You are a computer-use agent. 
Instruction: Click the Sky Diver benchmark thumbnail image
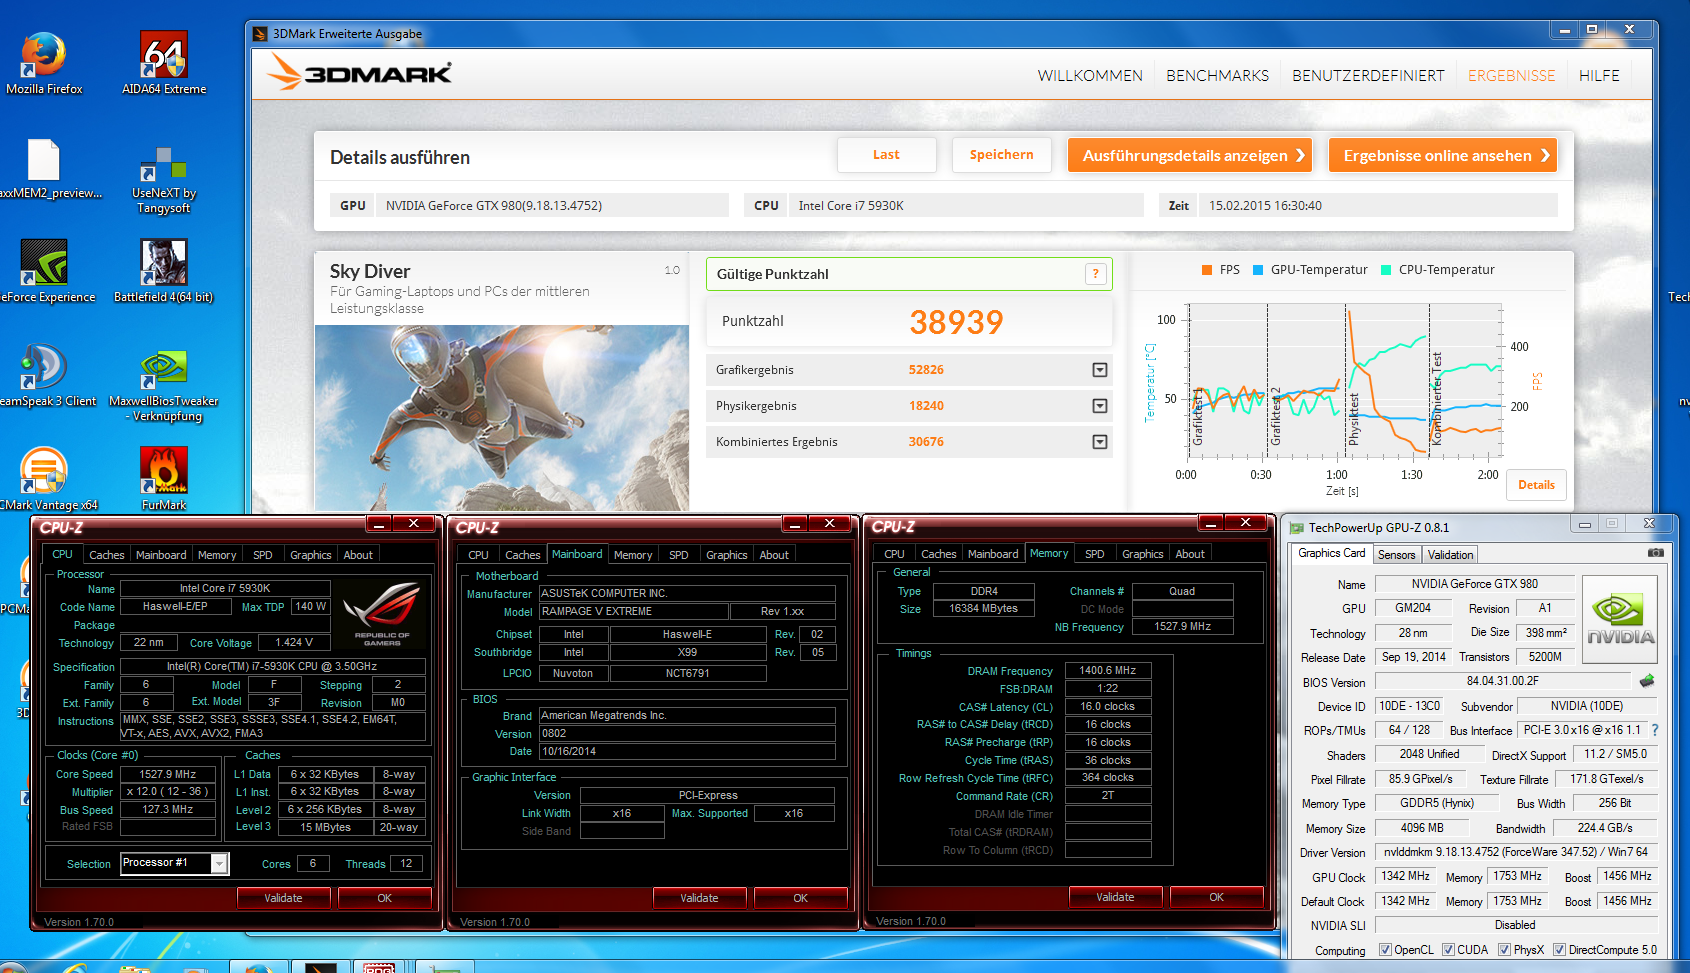[502, 418]
